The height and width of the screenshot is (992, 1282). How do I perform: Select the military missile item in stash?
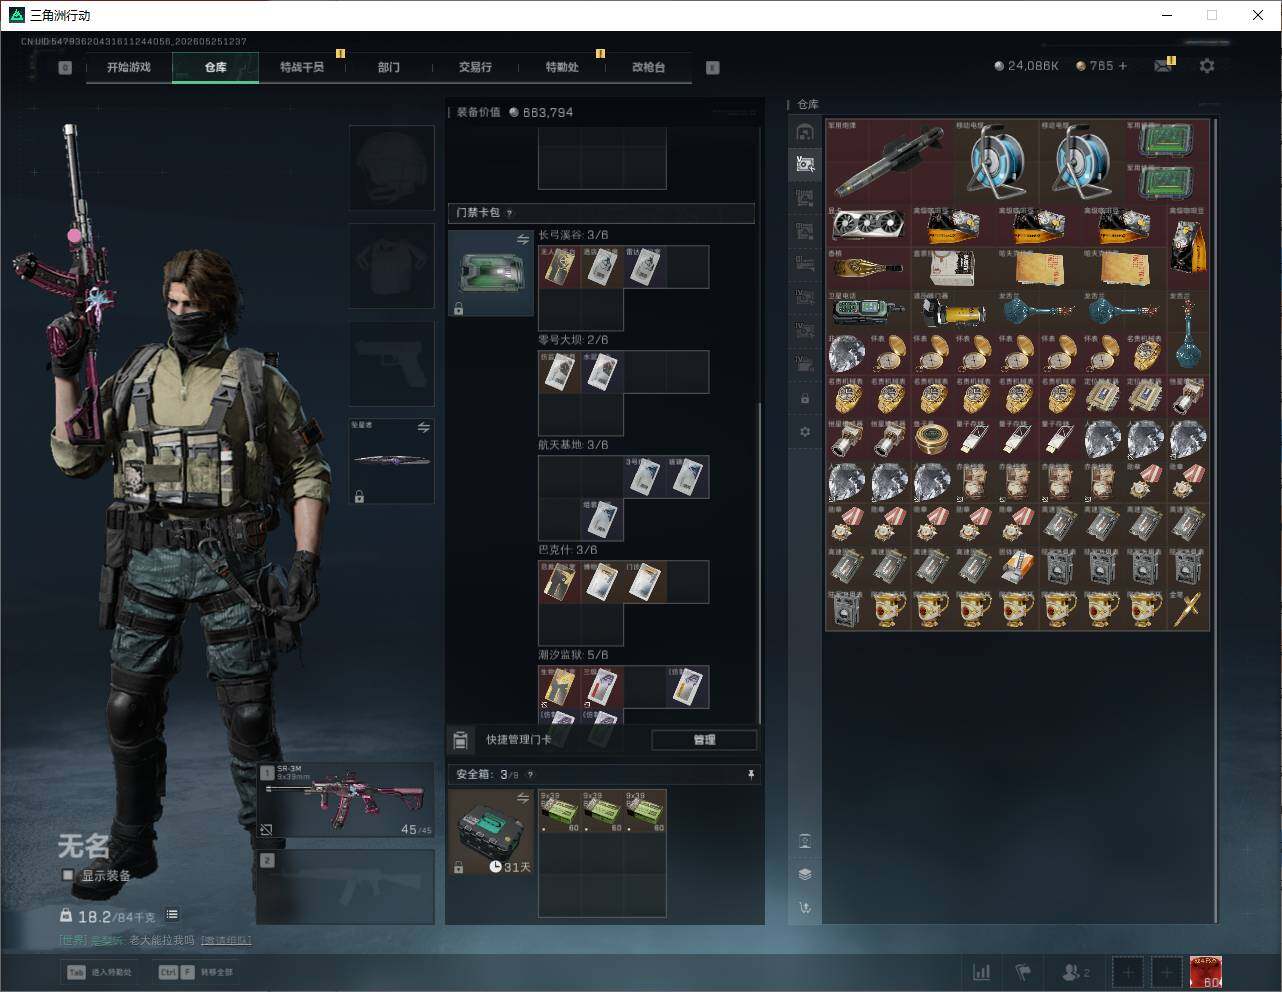889,161
